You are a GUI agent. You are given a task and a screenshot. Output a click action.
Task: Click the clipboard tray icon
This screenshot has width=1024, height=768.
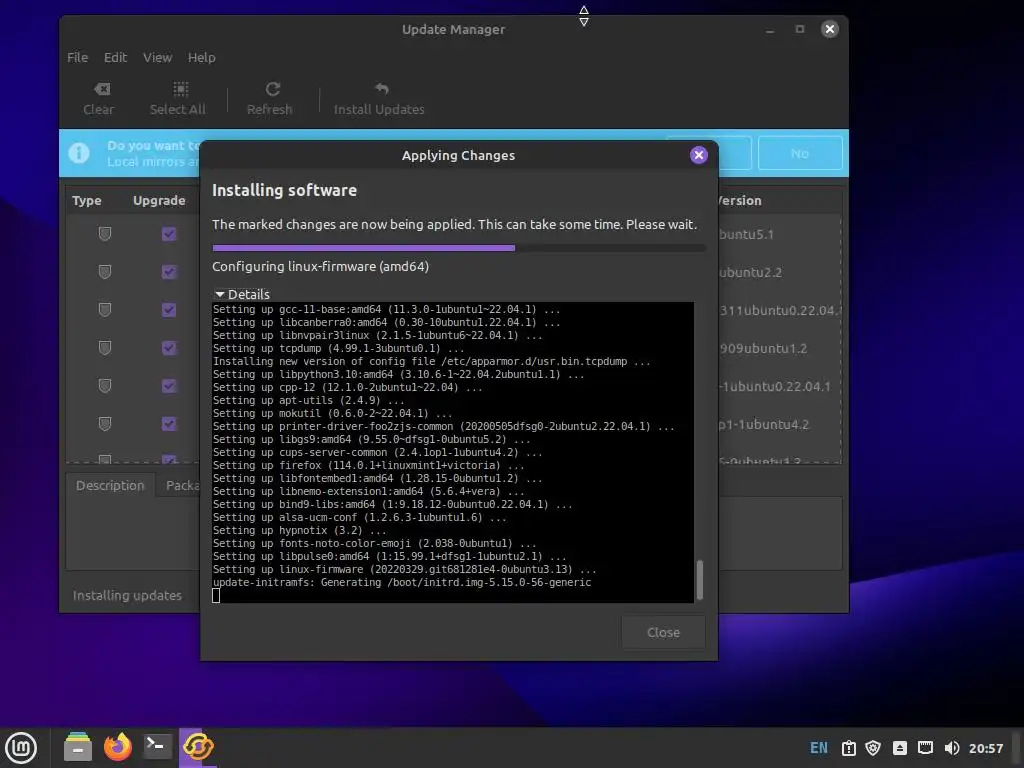(848, 748)
